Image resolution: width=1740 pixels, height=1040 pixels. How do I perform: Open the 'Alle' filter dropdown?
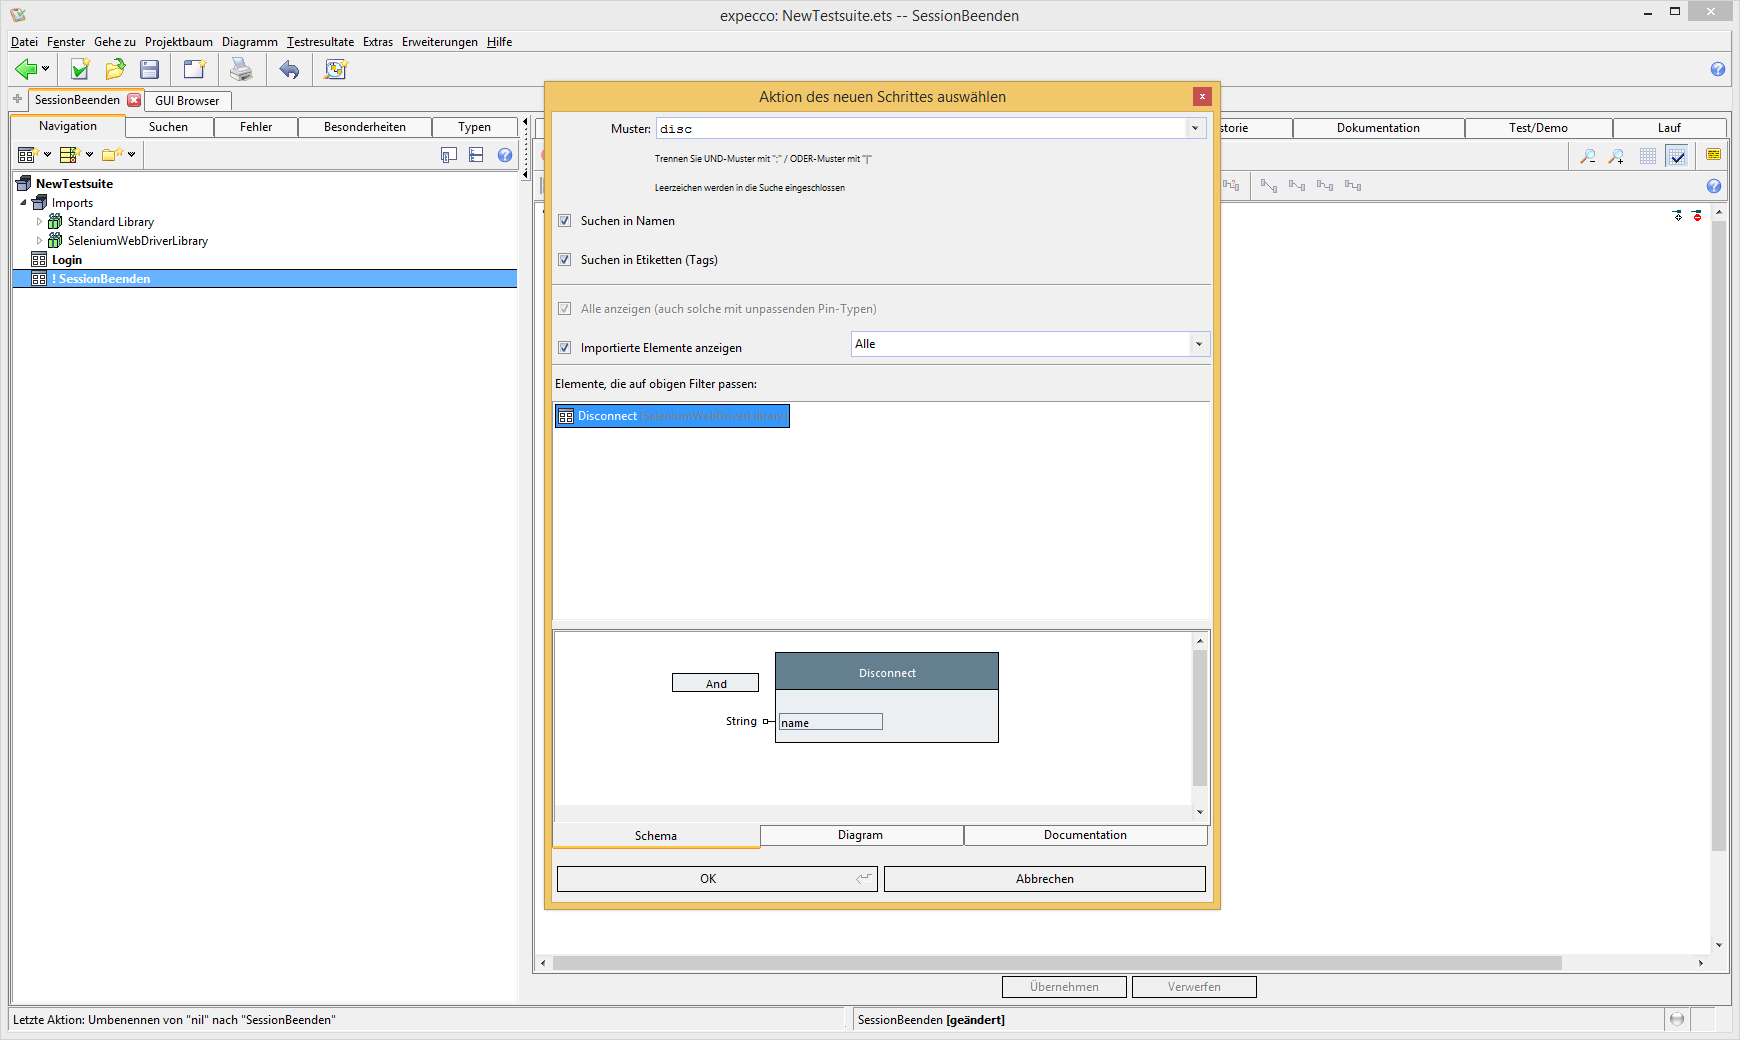(1198, 344)
